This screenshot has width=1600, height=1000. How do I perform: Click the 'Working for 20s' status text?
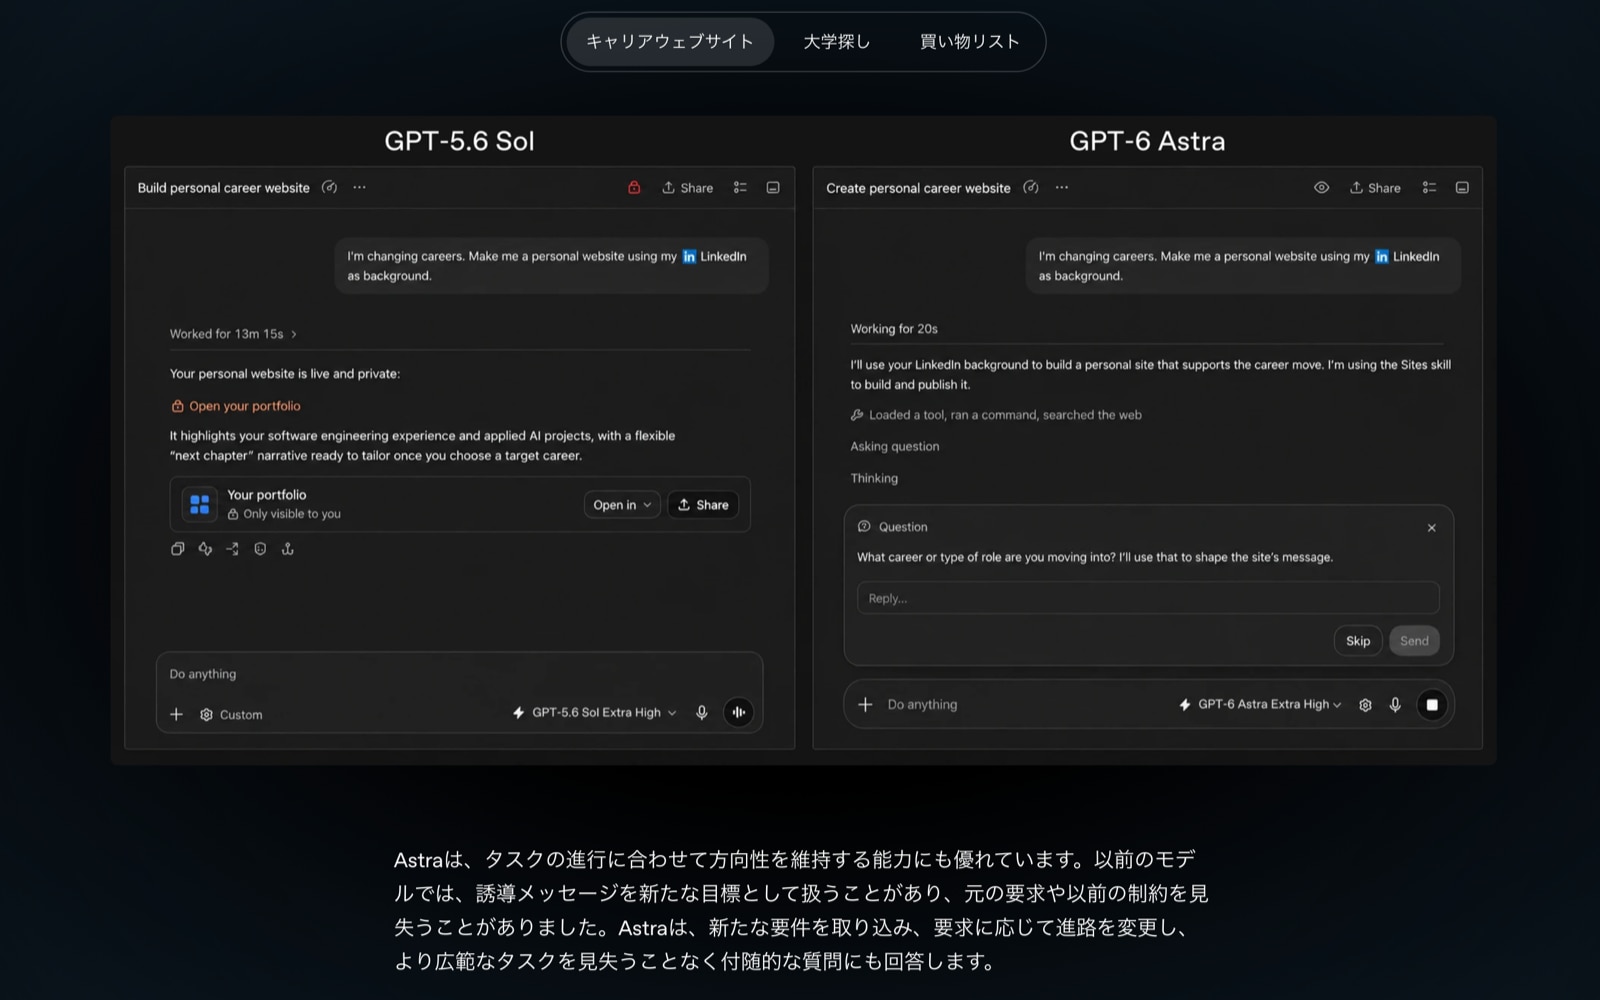(894, 329)
